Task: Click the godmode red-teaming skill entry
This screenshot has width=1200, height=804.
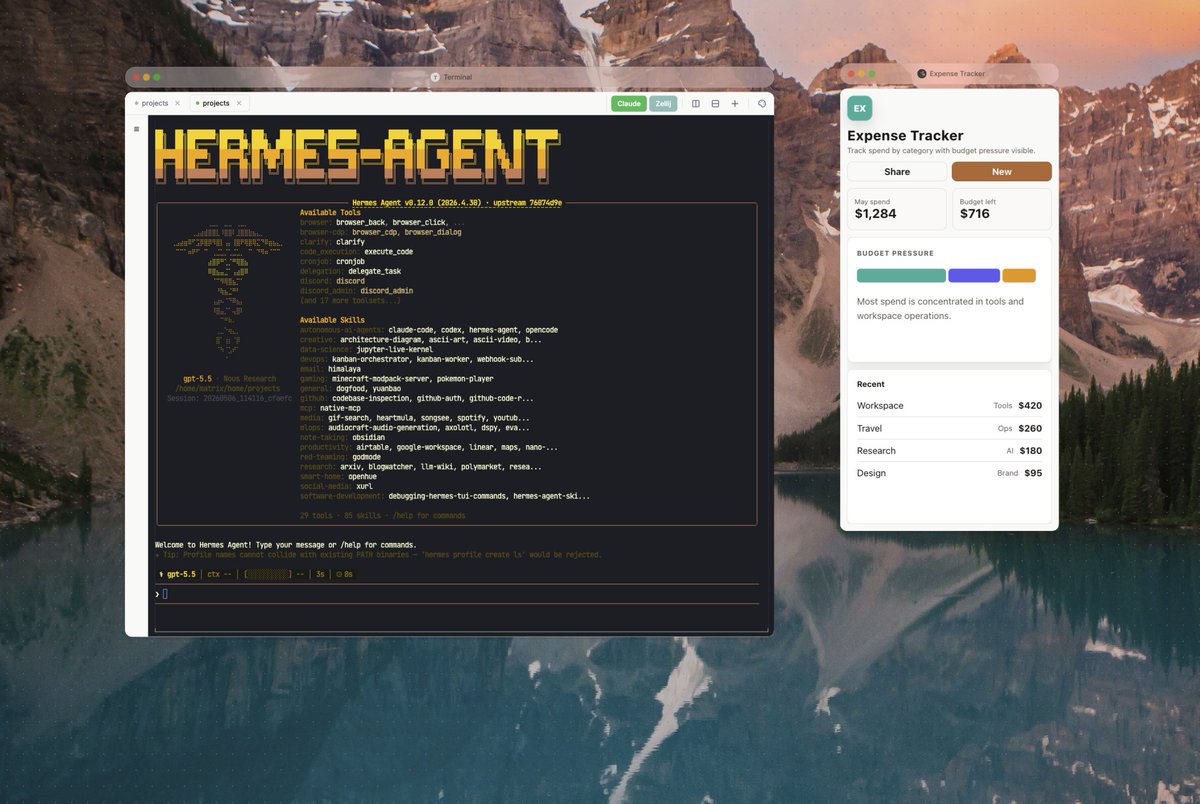Action: (368, 457)
